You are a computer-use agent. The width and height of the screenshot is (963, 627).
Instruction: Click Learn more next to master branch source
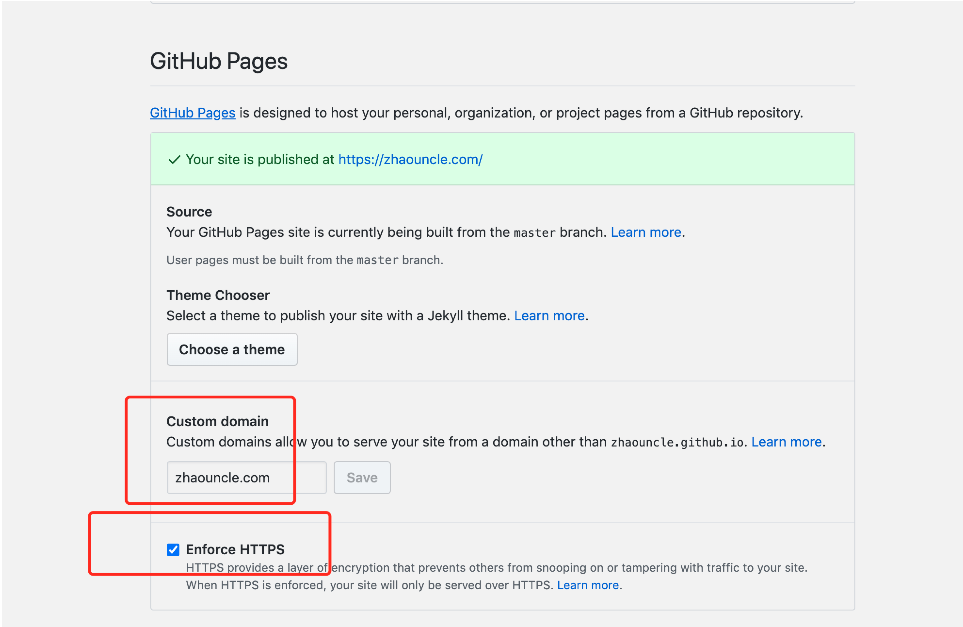(646, 232)
